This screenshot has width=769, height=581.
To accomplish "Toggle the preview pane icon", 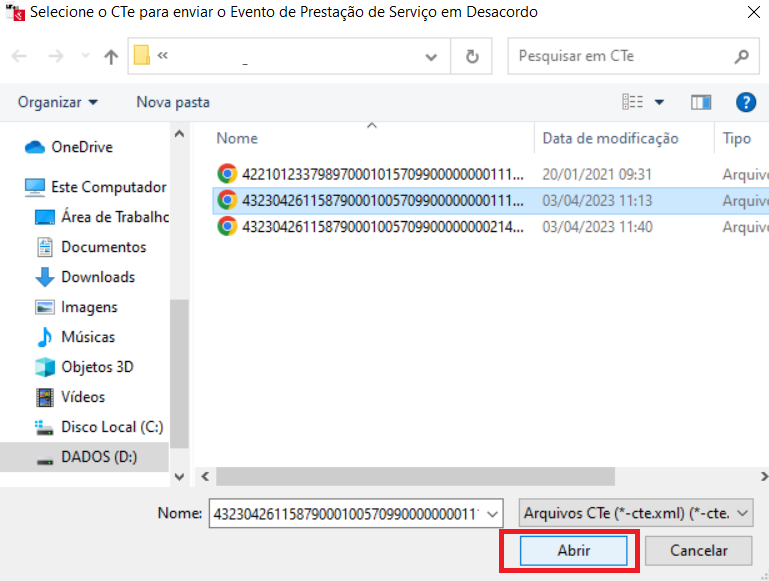I will (x=700, y=102).
